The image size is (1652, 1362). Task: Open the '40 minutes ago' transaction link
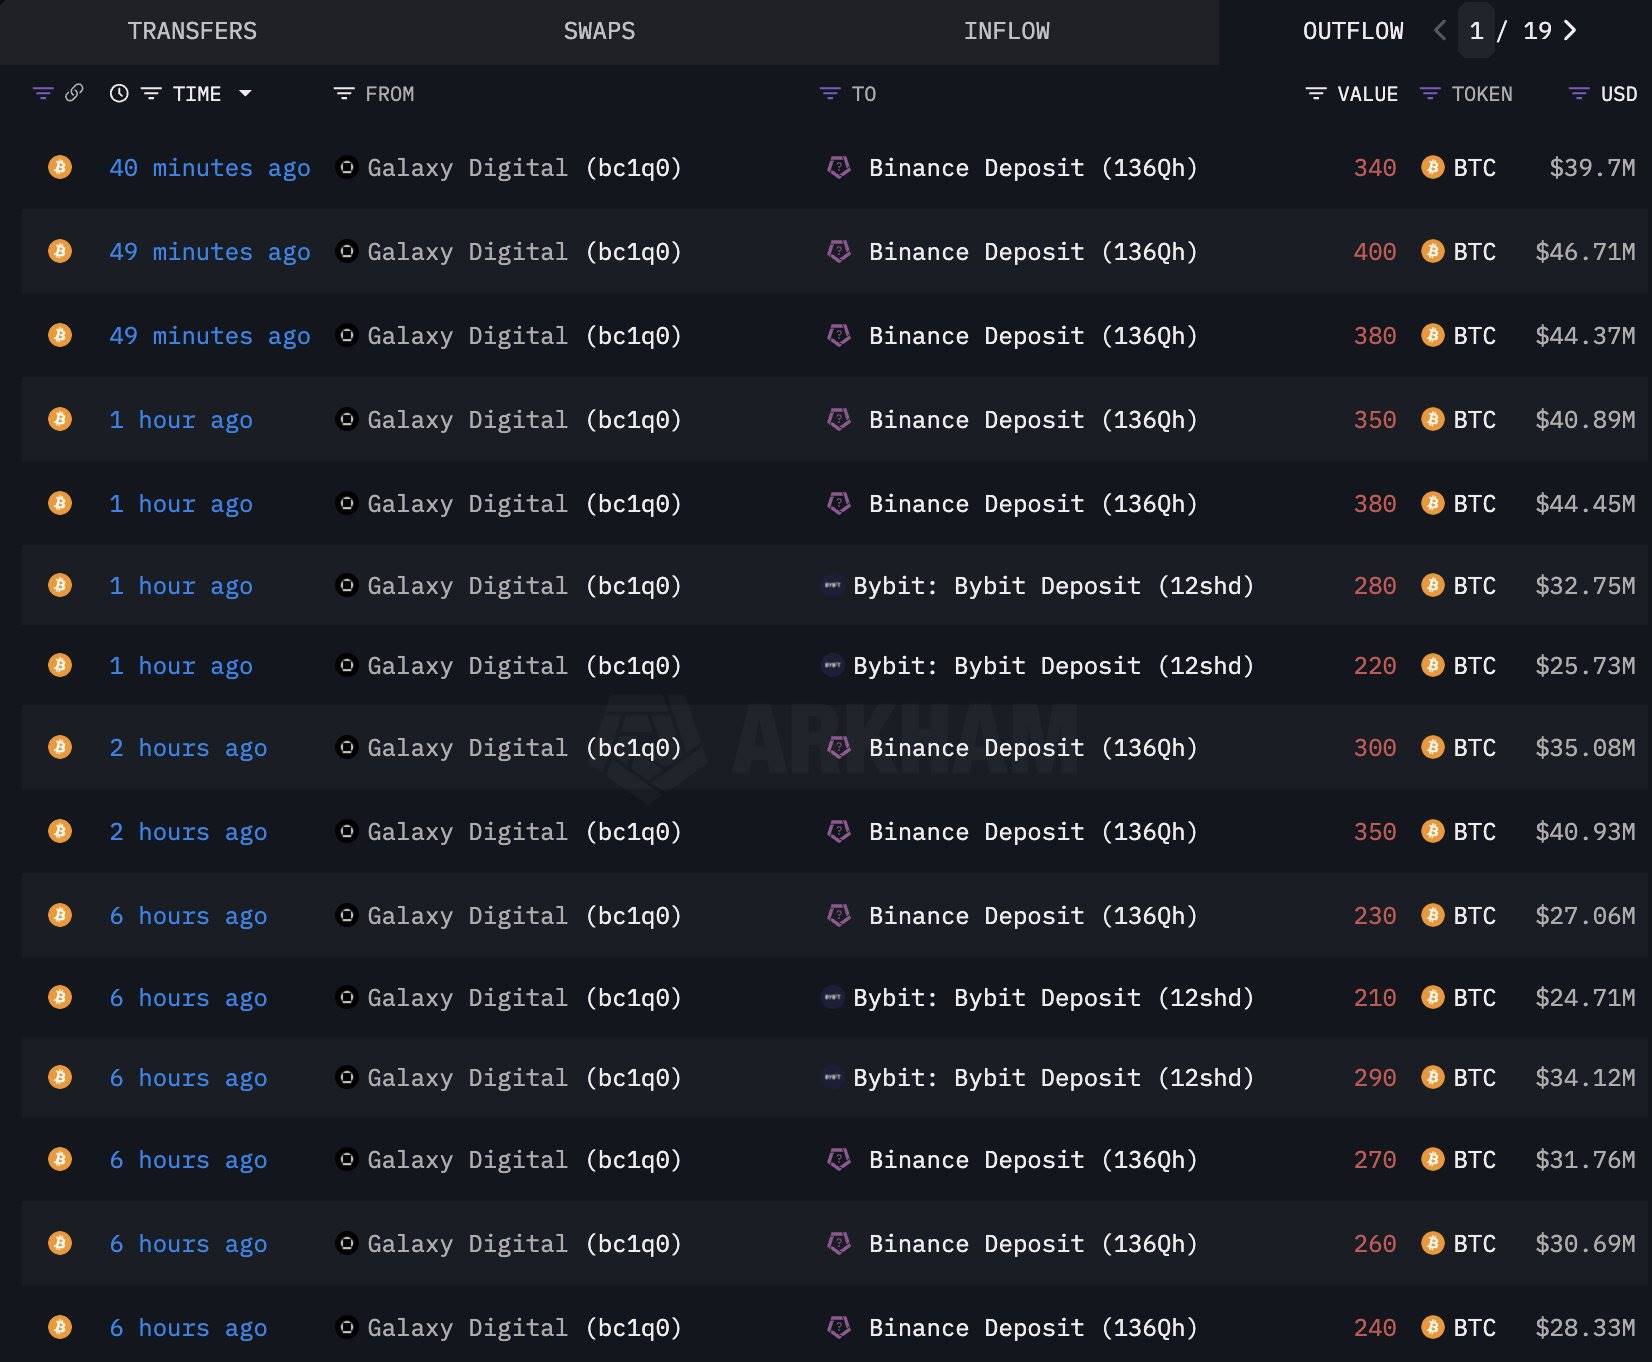pyautogui.click(x=210, y=168)
